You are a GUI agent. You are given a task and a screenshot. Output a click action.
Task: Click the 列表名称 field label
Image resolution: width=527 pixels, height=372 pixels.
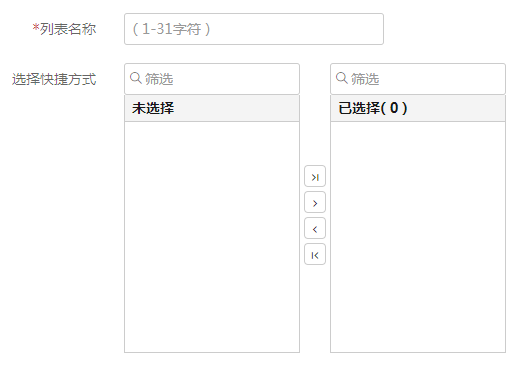click(68, 29)
